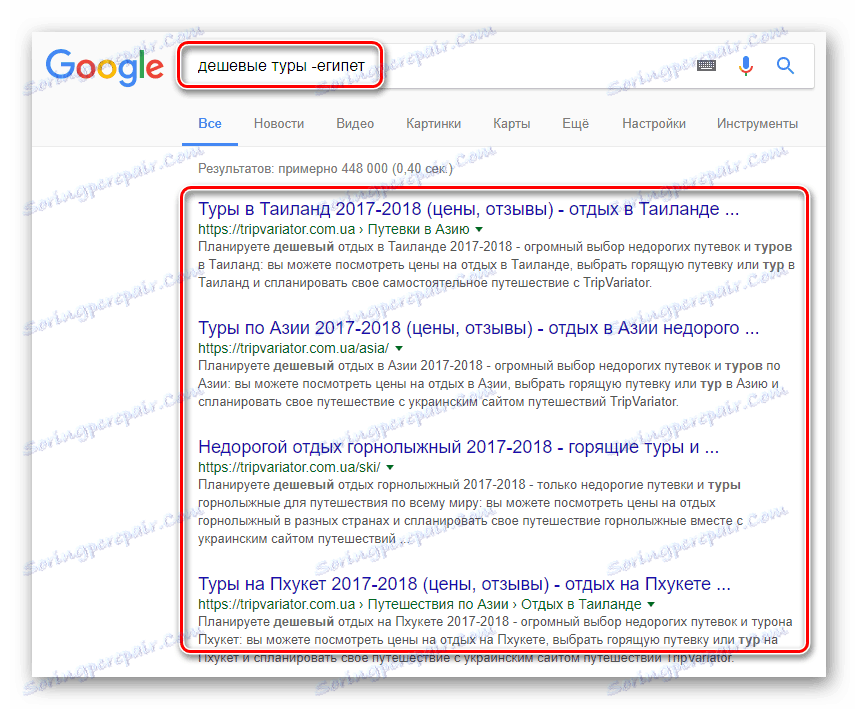This screenshot has height=709, width=858.
Task: Open the Туры по Азии 2017-2018 result
Action: click(479, 329)
